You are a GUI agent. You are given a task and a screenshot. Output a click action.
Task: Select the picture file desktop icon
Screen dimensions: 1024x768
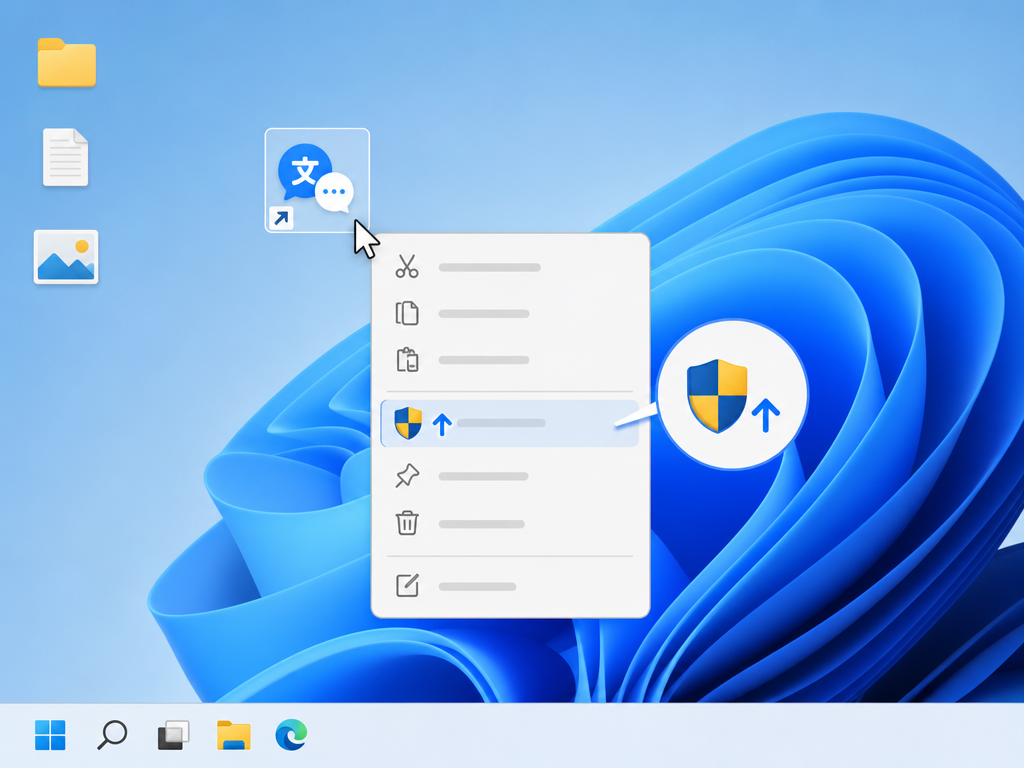(66, 257)
